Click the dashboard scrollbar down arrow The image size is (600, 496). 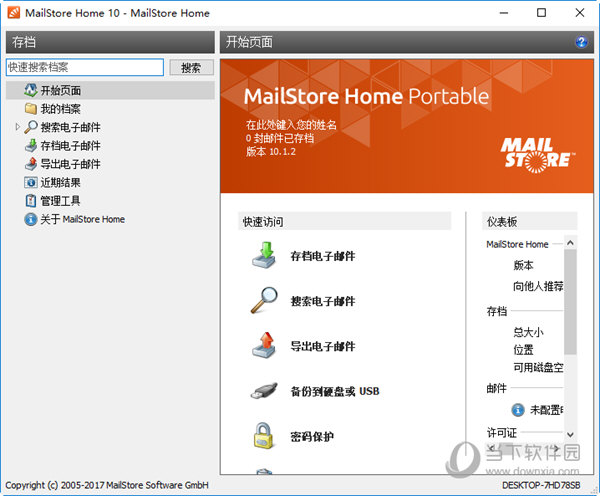[570, 435]
